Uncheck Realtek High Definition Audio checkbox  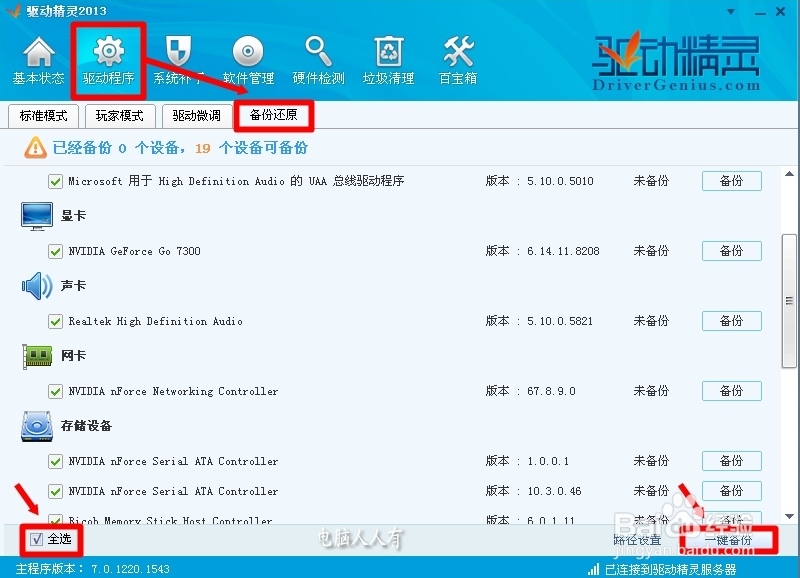coord(55,321)
